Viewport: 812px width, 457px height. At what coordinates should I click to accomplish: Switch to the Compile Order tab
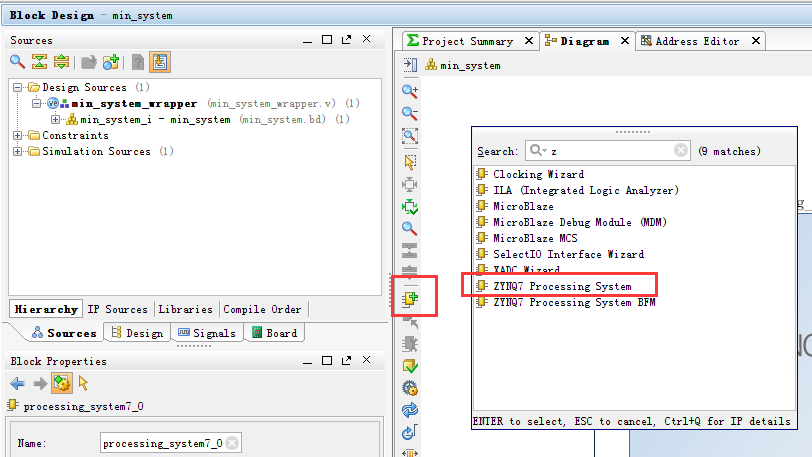(x=262, y=309)
